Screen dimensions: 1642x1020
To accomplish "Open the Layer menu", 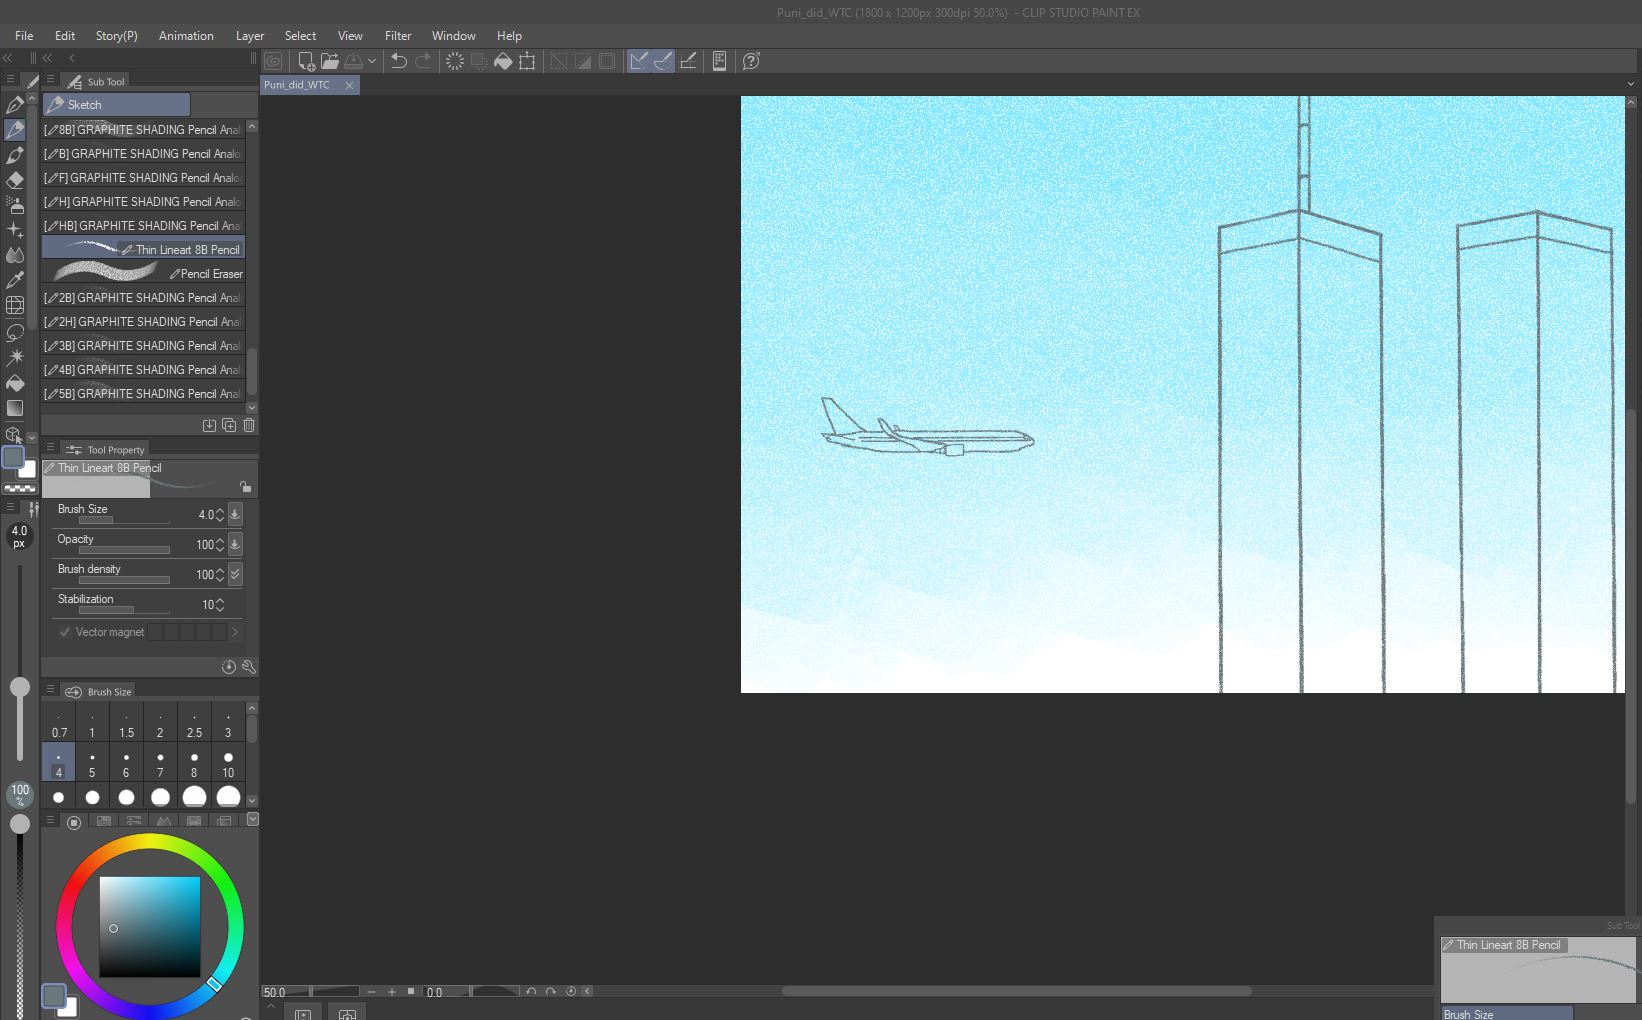I will 250,35.
